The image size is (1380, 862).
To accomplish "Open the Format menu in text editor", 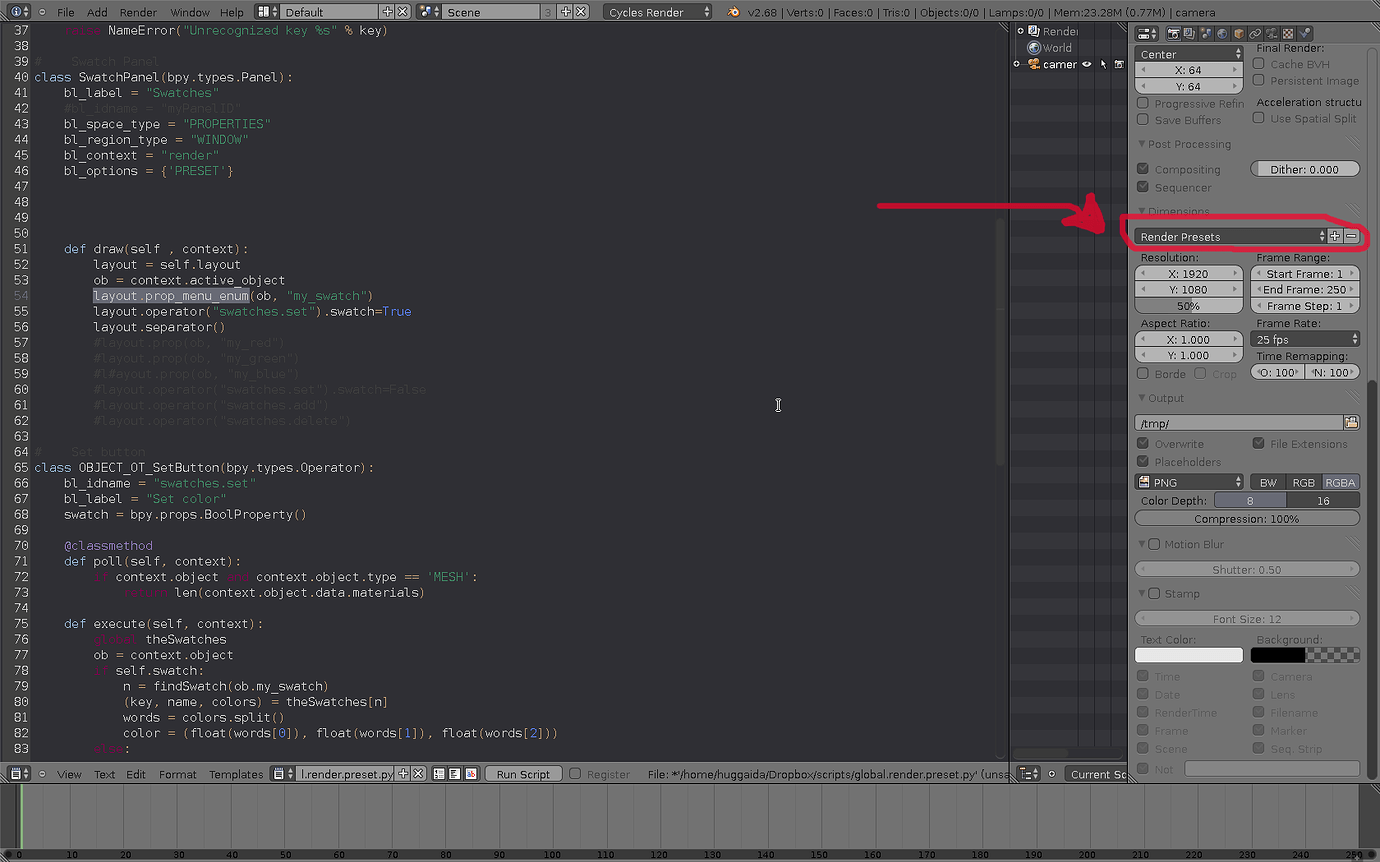I will coord(178,774).
